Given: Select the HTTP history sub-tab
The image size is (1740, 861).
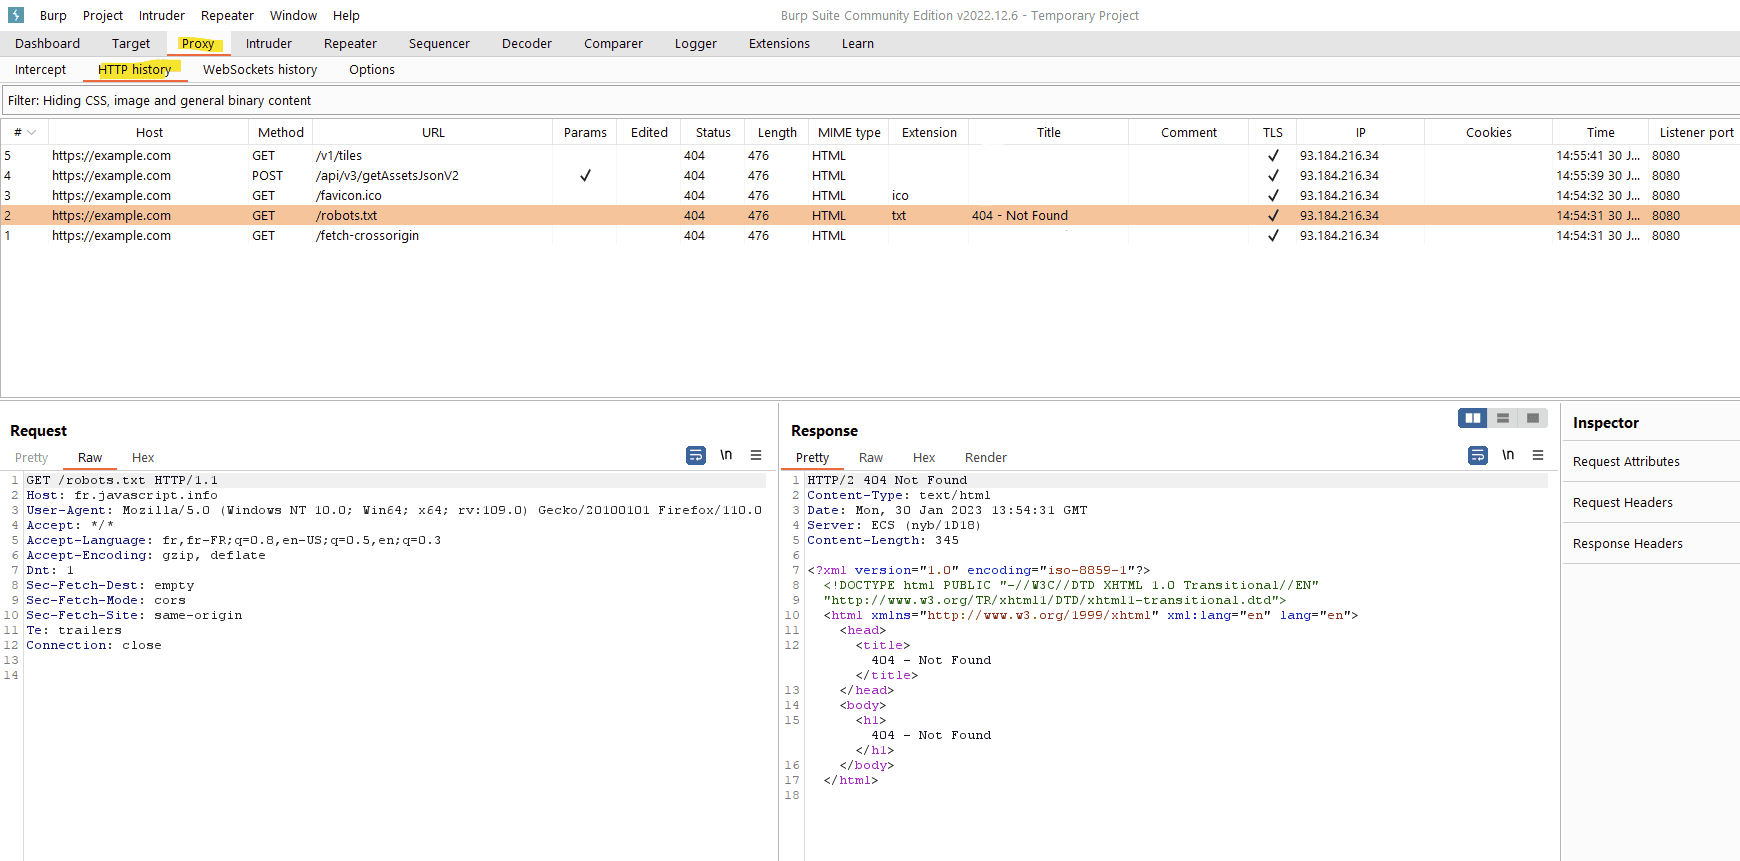Looking at the screenshot, I should (x=135, y=70).
